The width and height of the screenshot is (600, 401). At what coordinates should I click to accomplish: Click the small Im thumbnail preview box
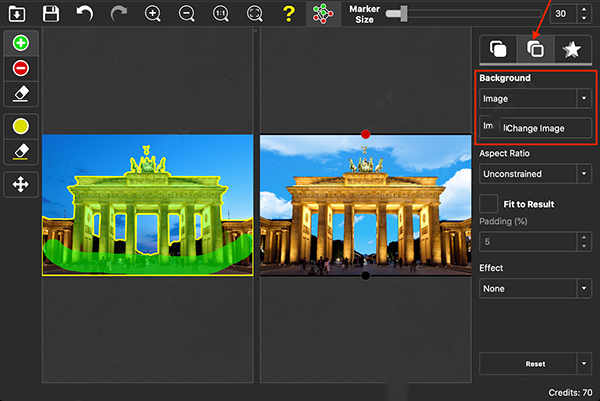click(x=488, y=126)
